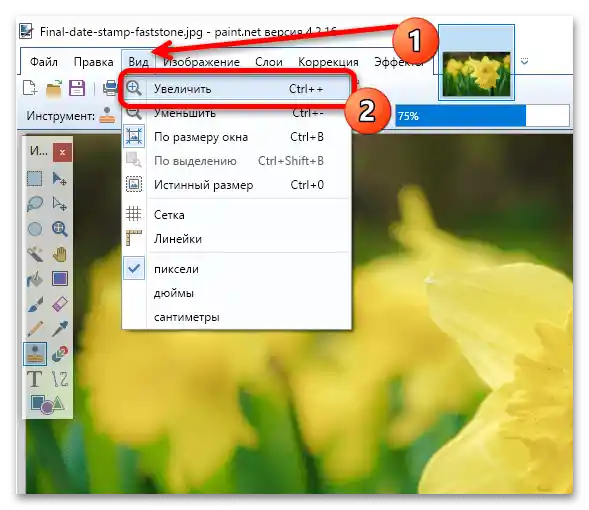Screen dimensions: 589x510
Task: Select the Color Picker eyedropper tool
Action: (60, 329)
